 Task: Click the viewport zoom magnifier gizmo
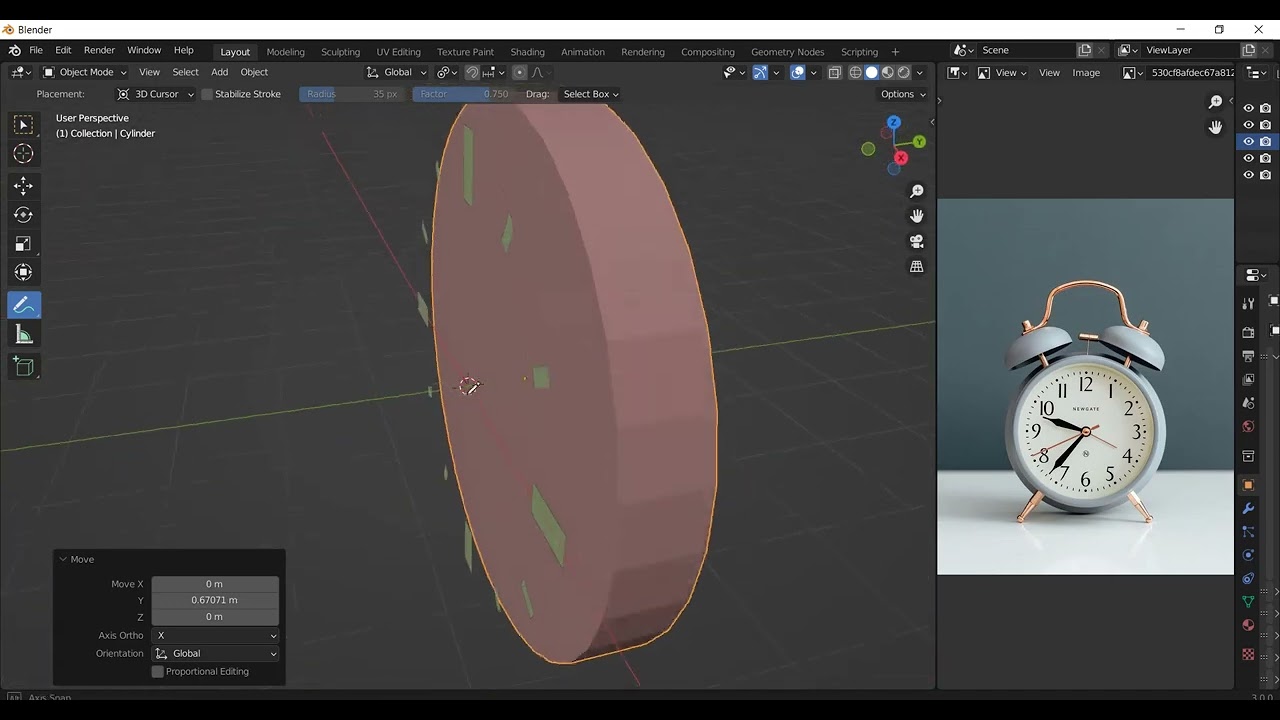click(x=916, y=191)
